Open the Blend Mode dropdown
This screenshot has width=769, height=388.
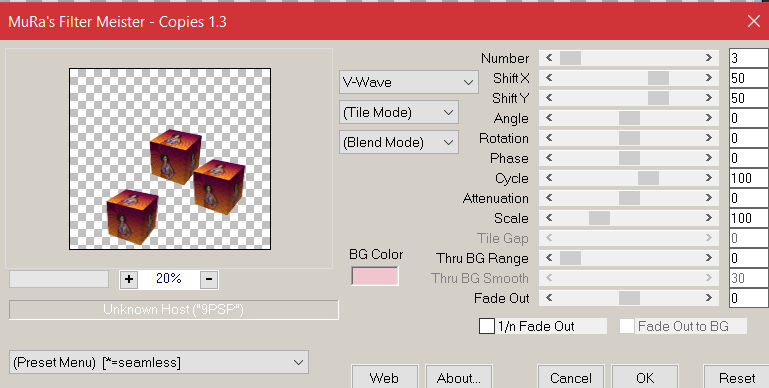399,142
